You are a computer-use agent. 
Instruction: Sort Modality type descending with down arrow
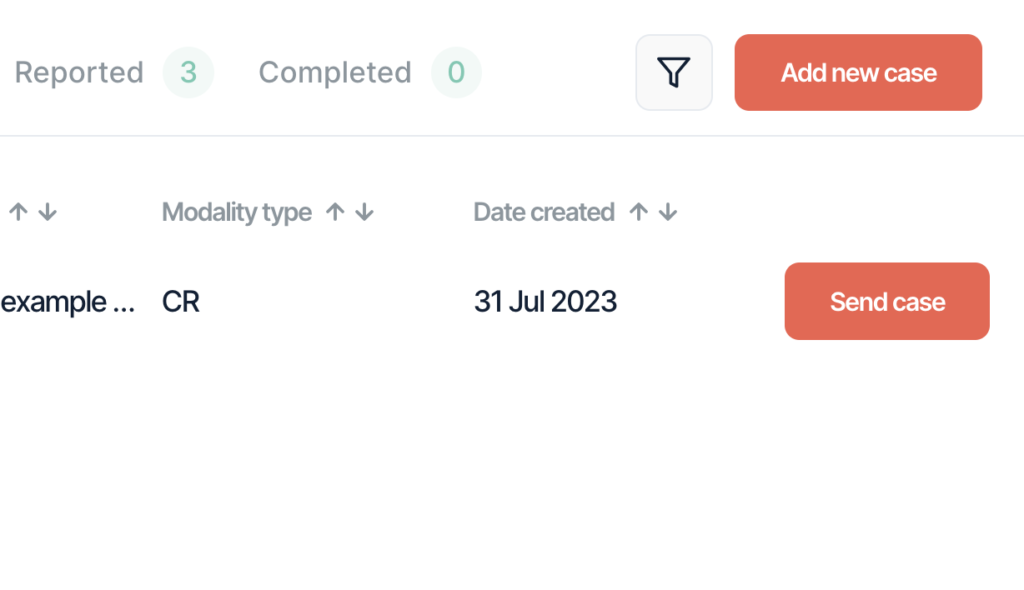[x=364, y=212]
